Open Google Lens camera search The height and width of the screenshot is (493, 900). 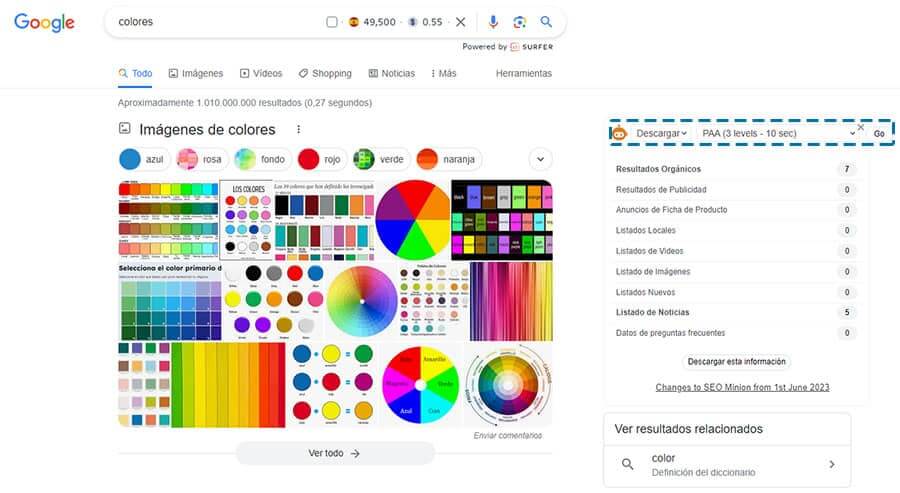coord(519,22)
